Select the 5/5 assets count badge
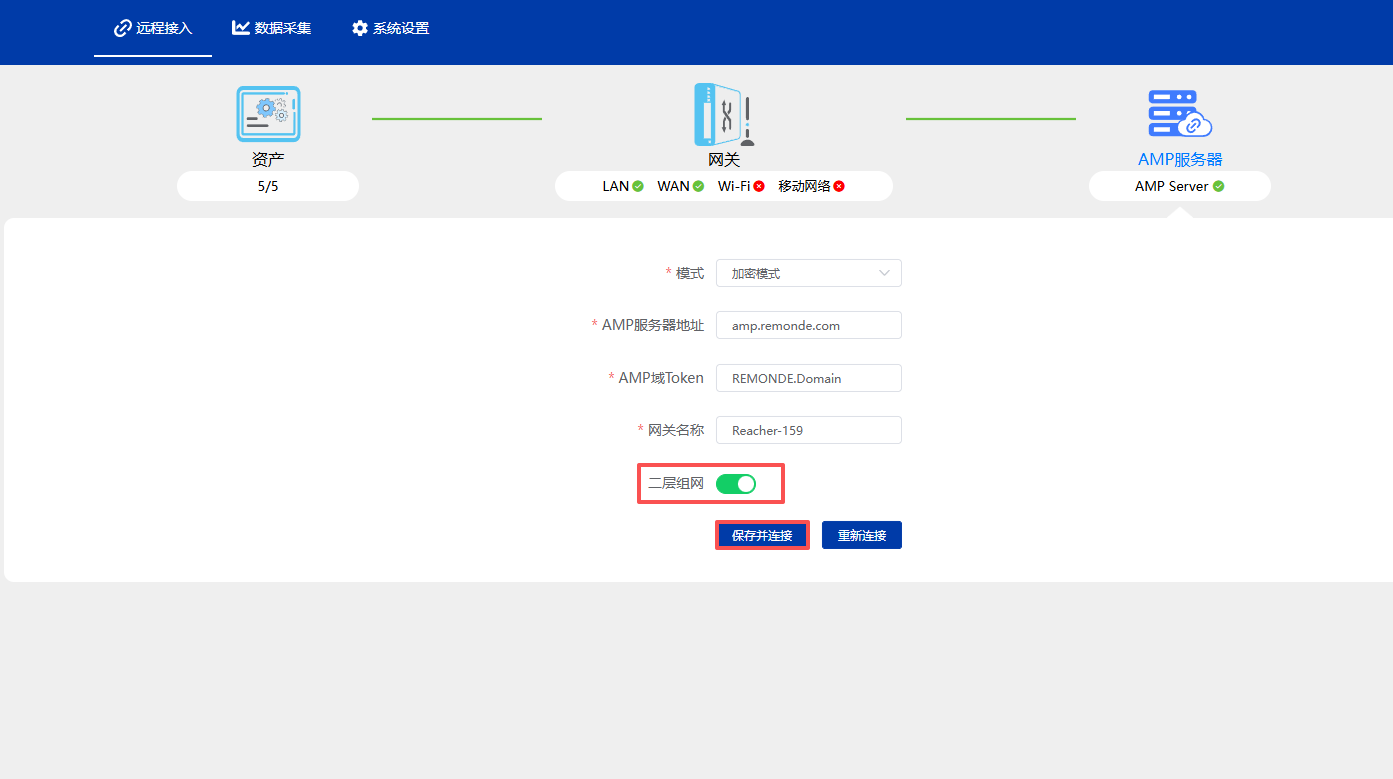 pos(268,186)
